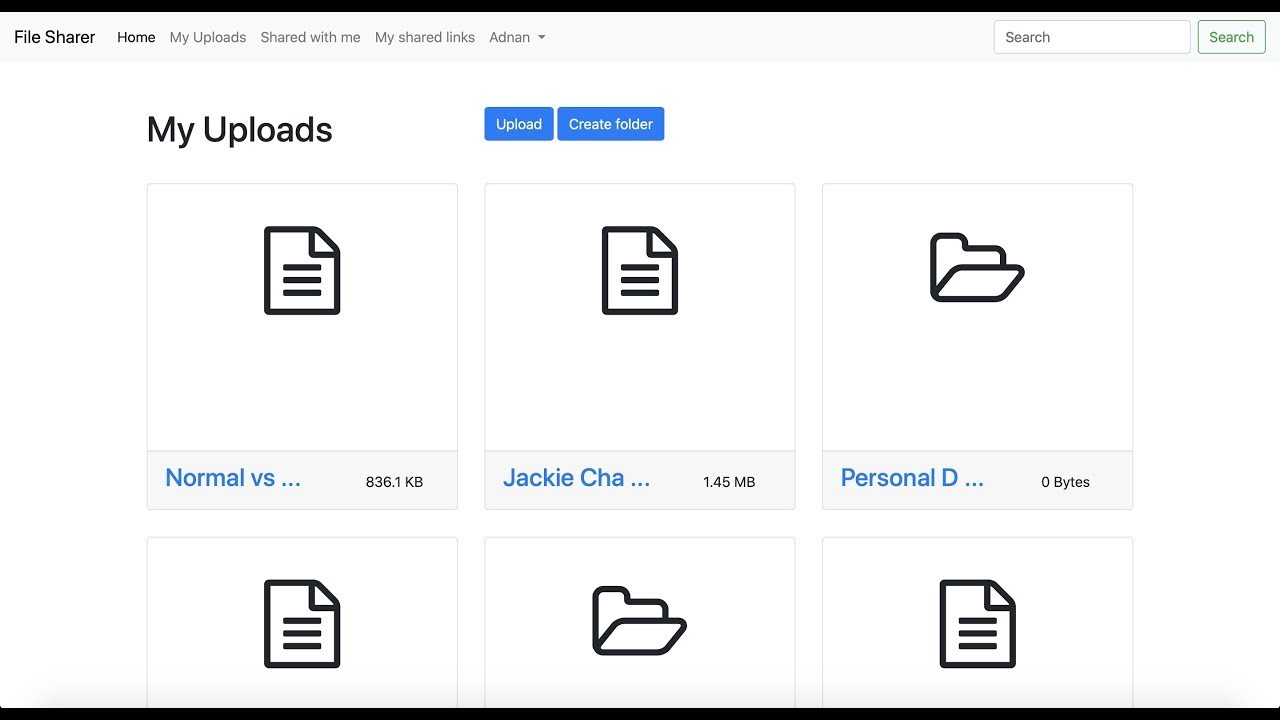The width and height of the screenshot is (1280, 720).
Task: Click the My Uploads page heading
Action: tap(240, 130)
